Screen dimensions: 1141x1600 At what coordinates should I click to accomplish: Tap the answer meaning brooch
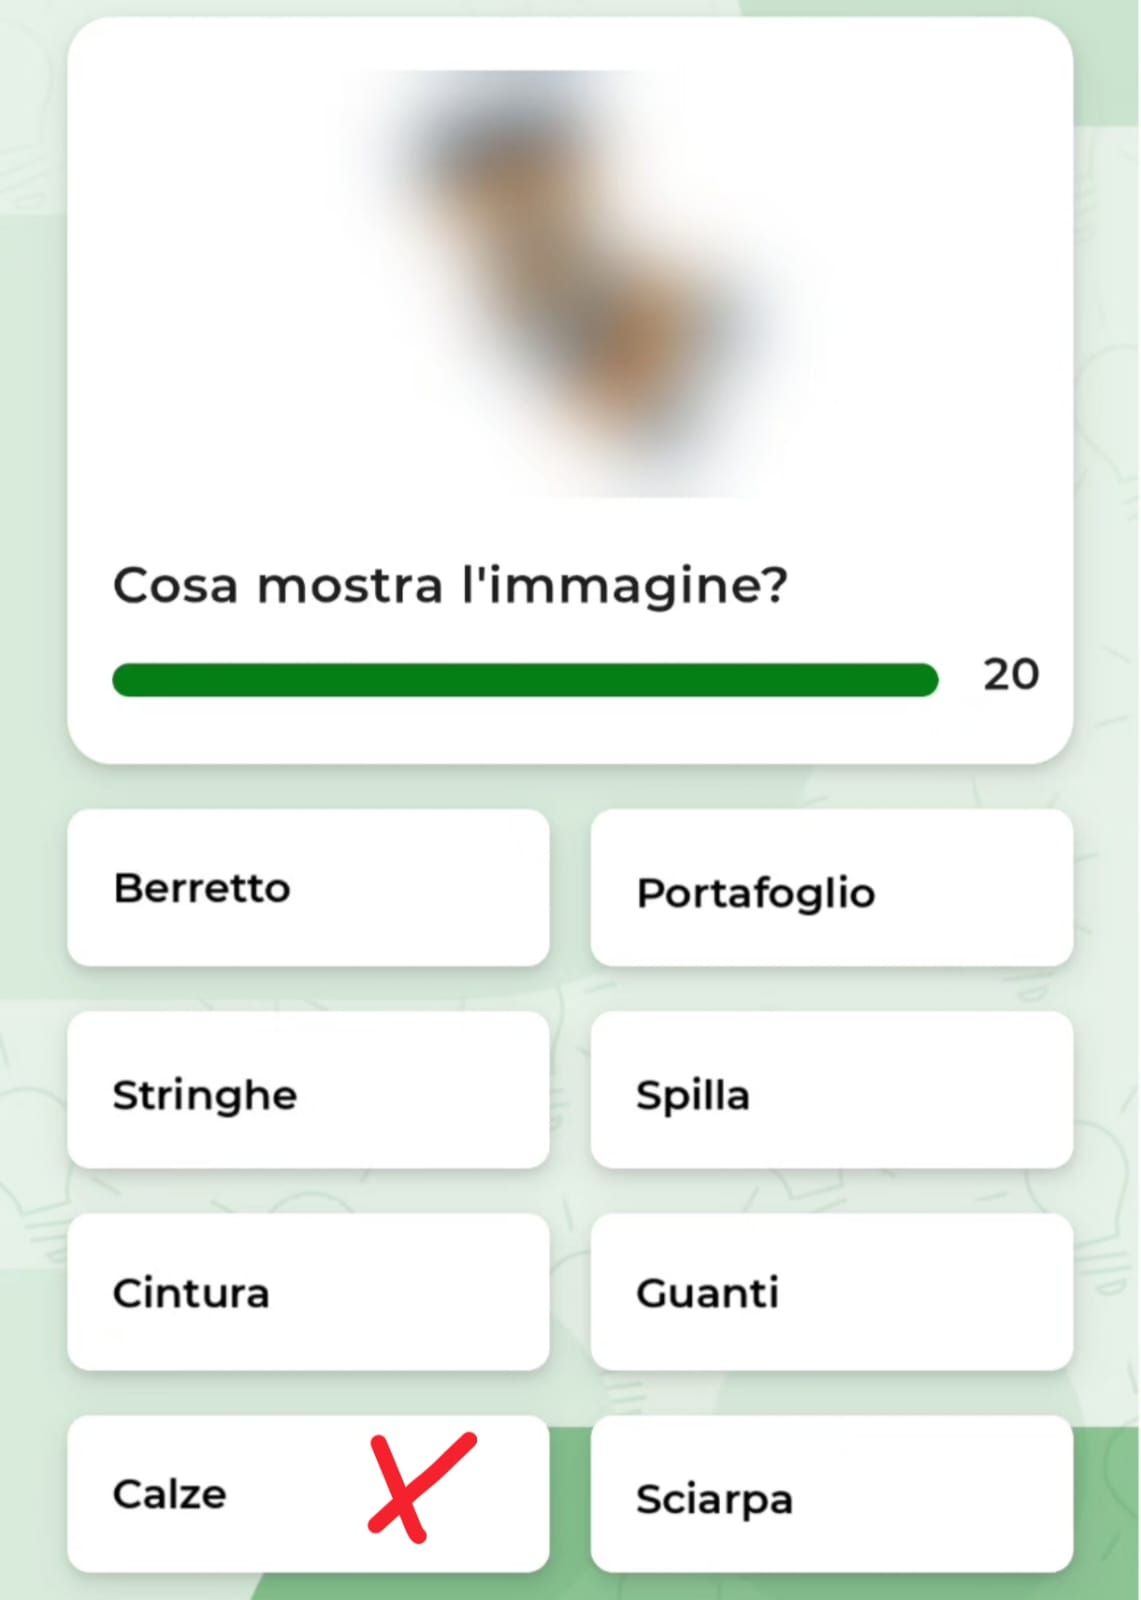point(831,1091)
